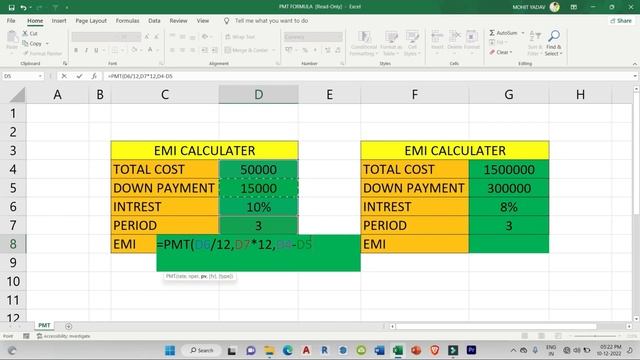Switch to the Insert tab
The height and width of the screenshot is (360, 640).
click(x=59, y=20)
